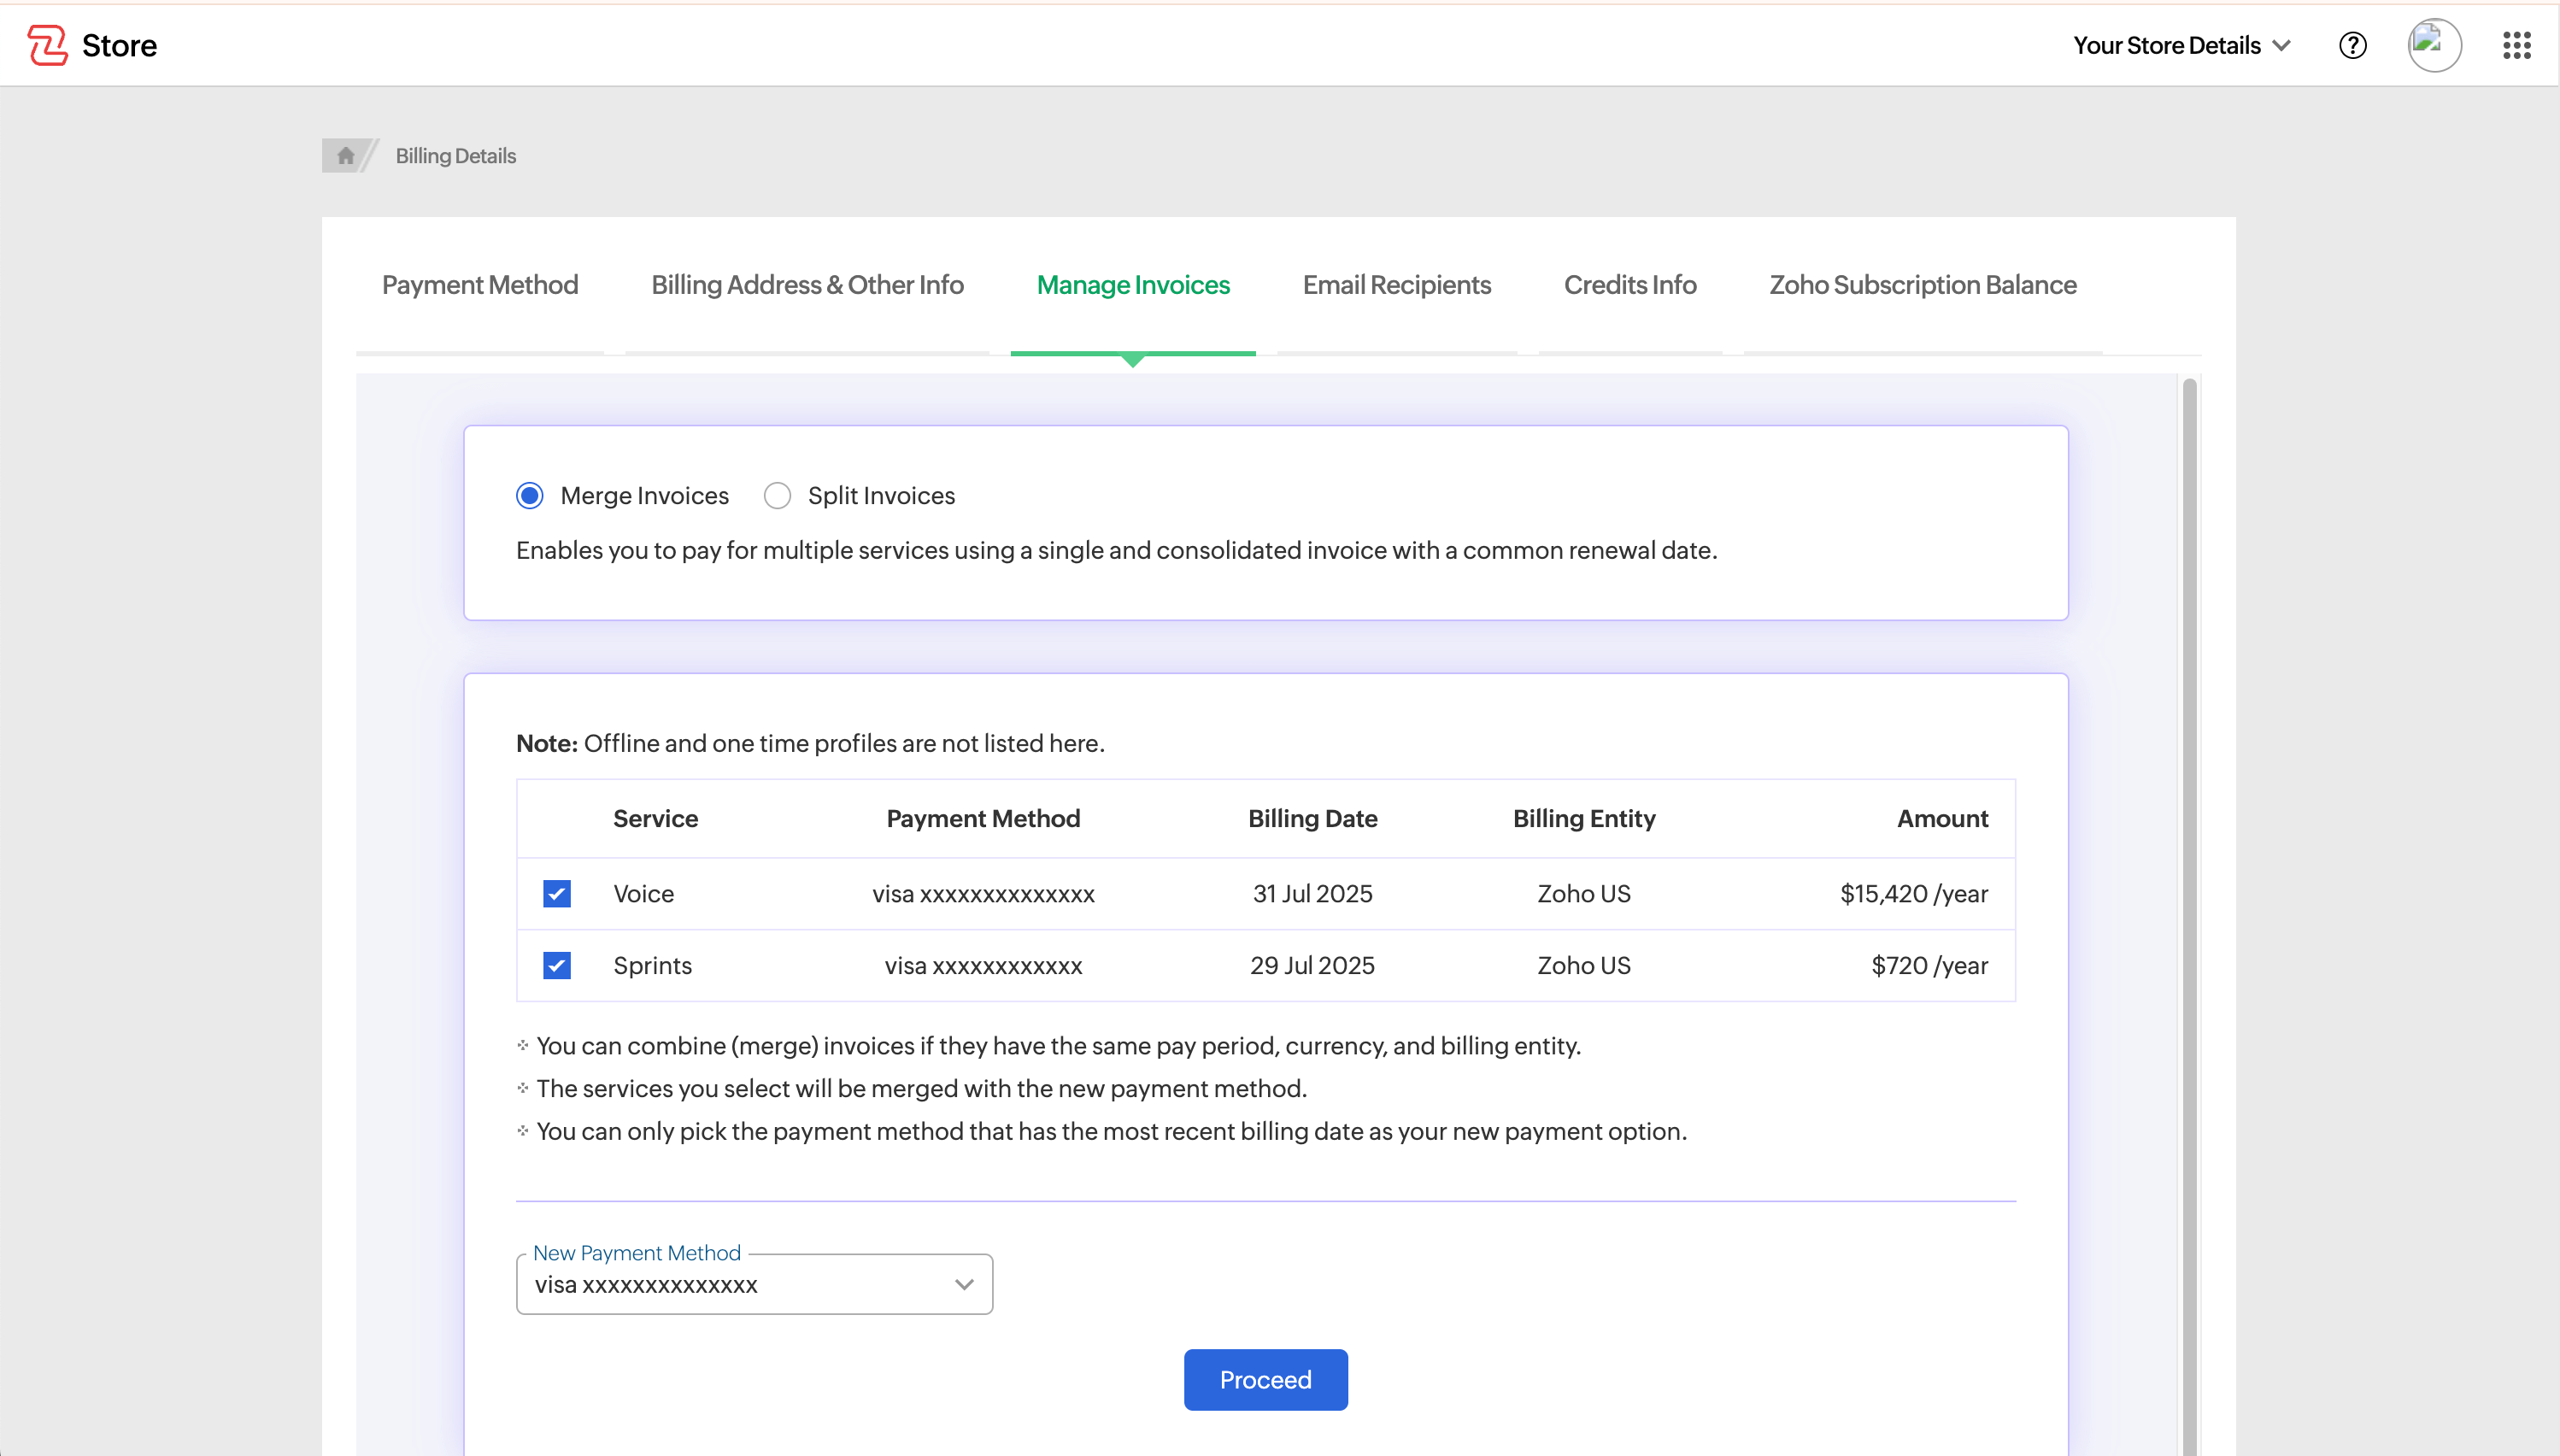Click the Zoho Store logo icon
The image size is (2560, 1456).
click(47, 45)
